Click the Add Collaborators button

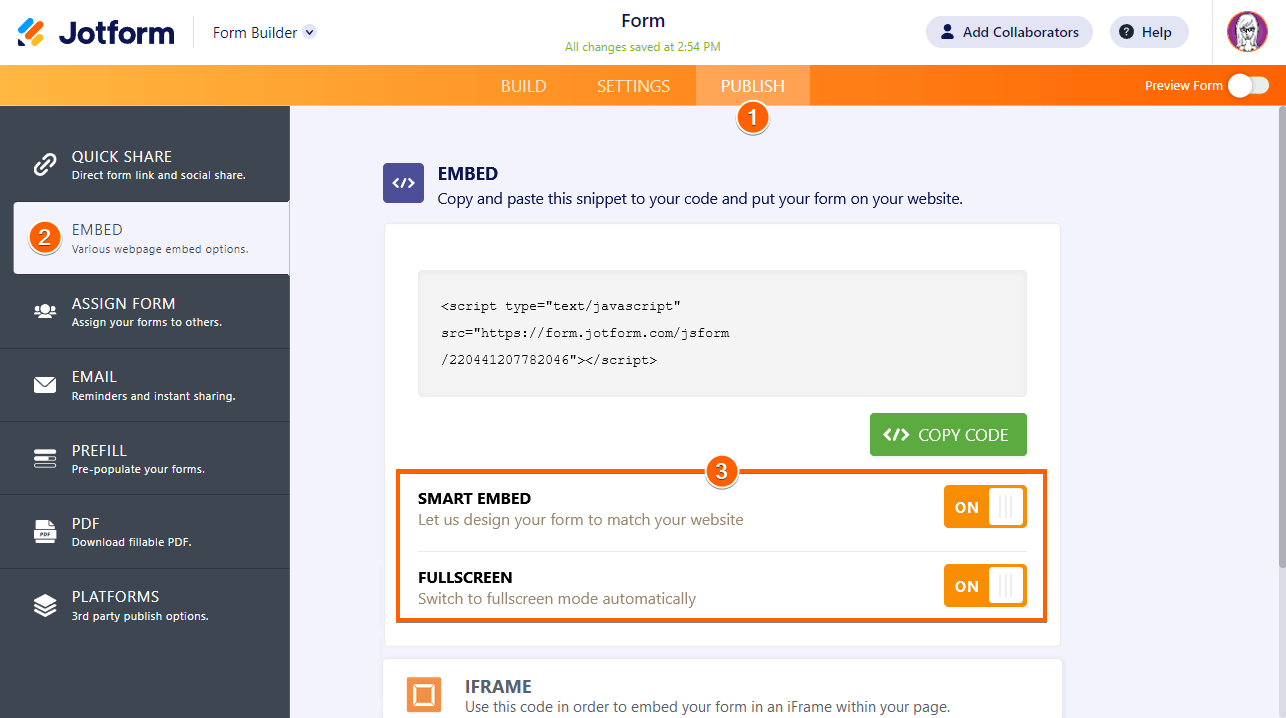tap(1009, 32)
